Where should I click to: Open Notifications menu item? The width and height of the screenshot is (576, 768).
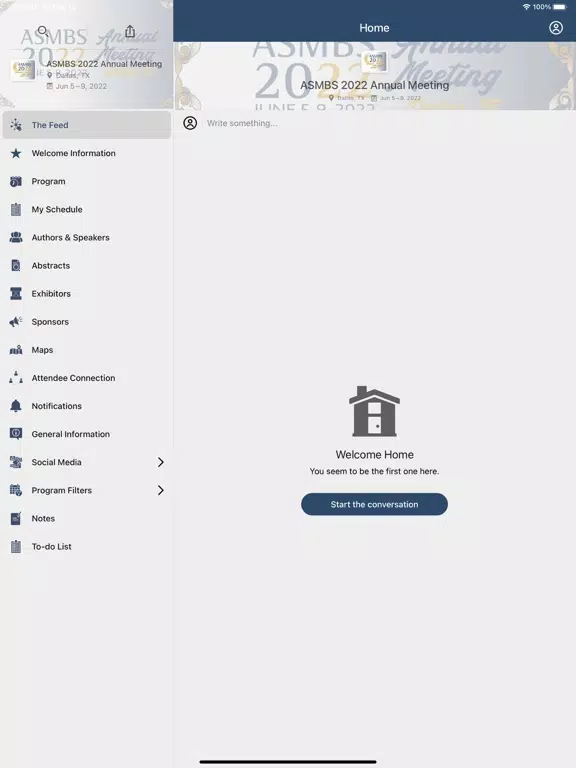click(x=87, y=406)
